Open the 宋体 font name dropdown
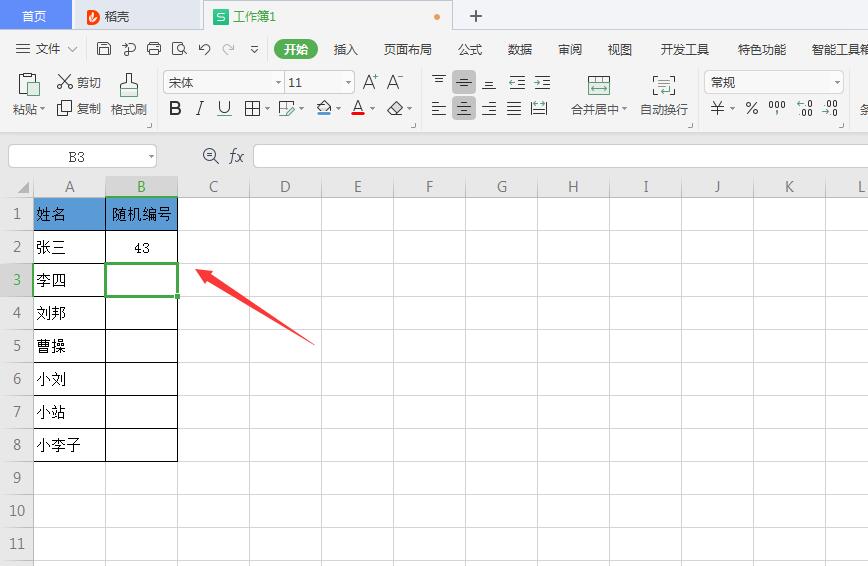 pyautogui.click(x=278, y=83)
